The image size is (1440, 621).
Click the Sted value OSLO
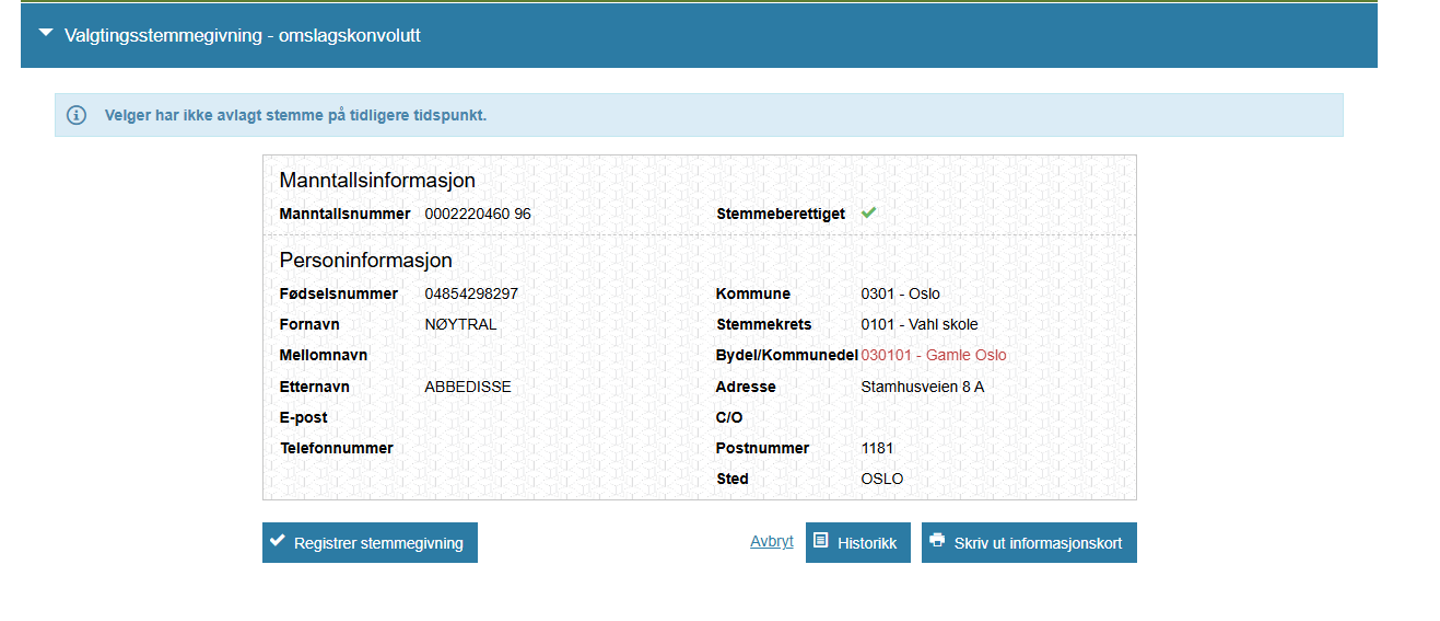coord(881,478)
